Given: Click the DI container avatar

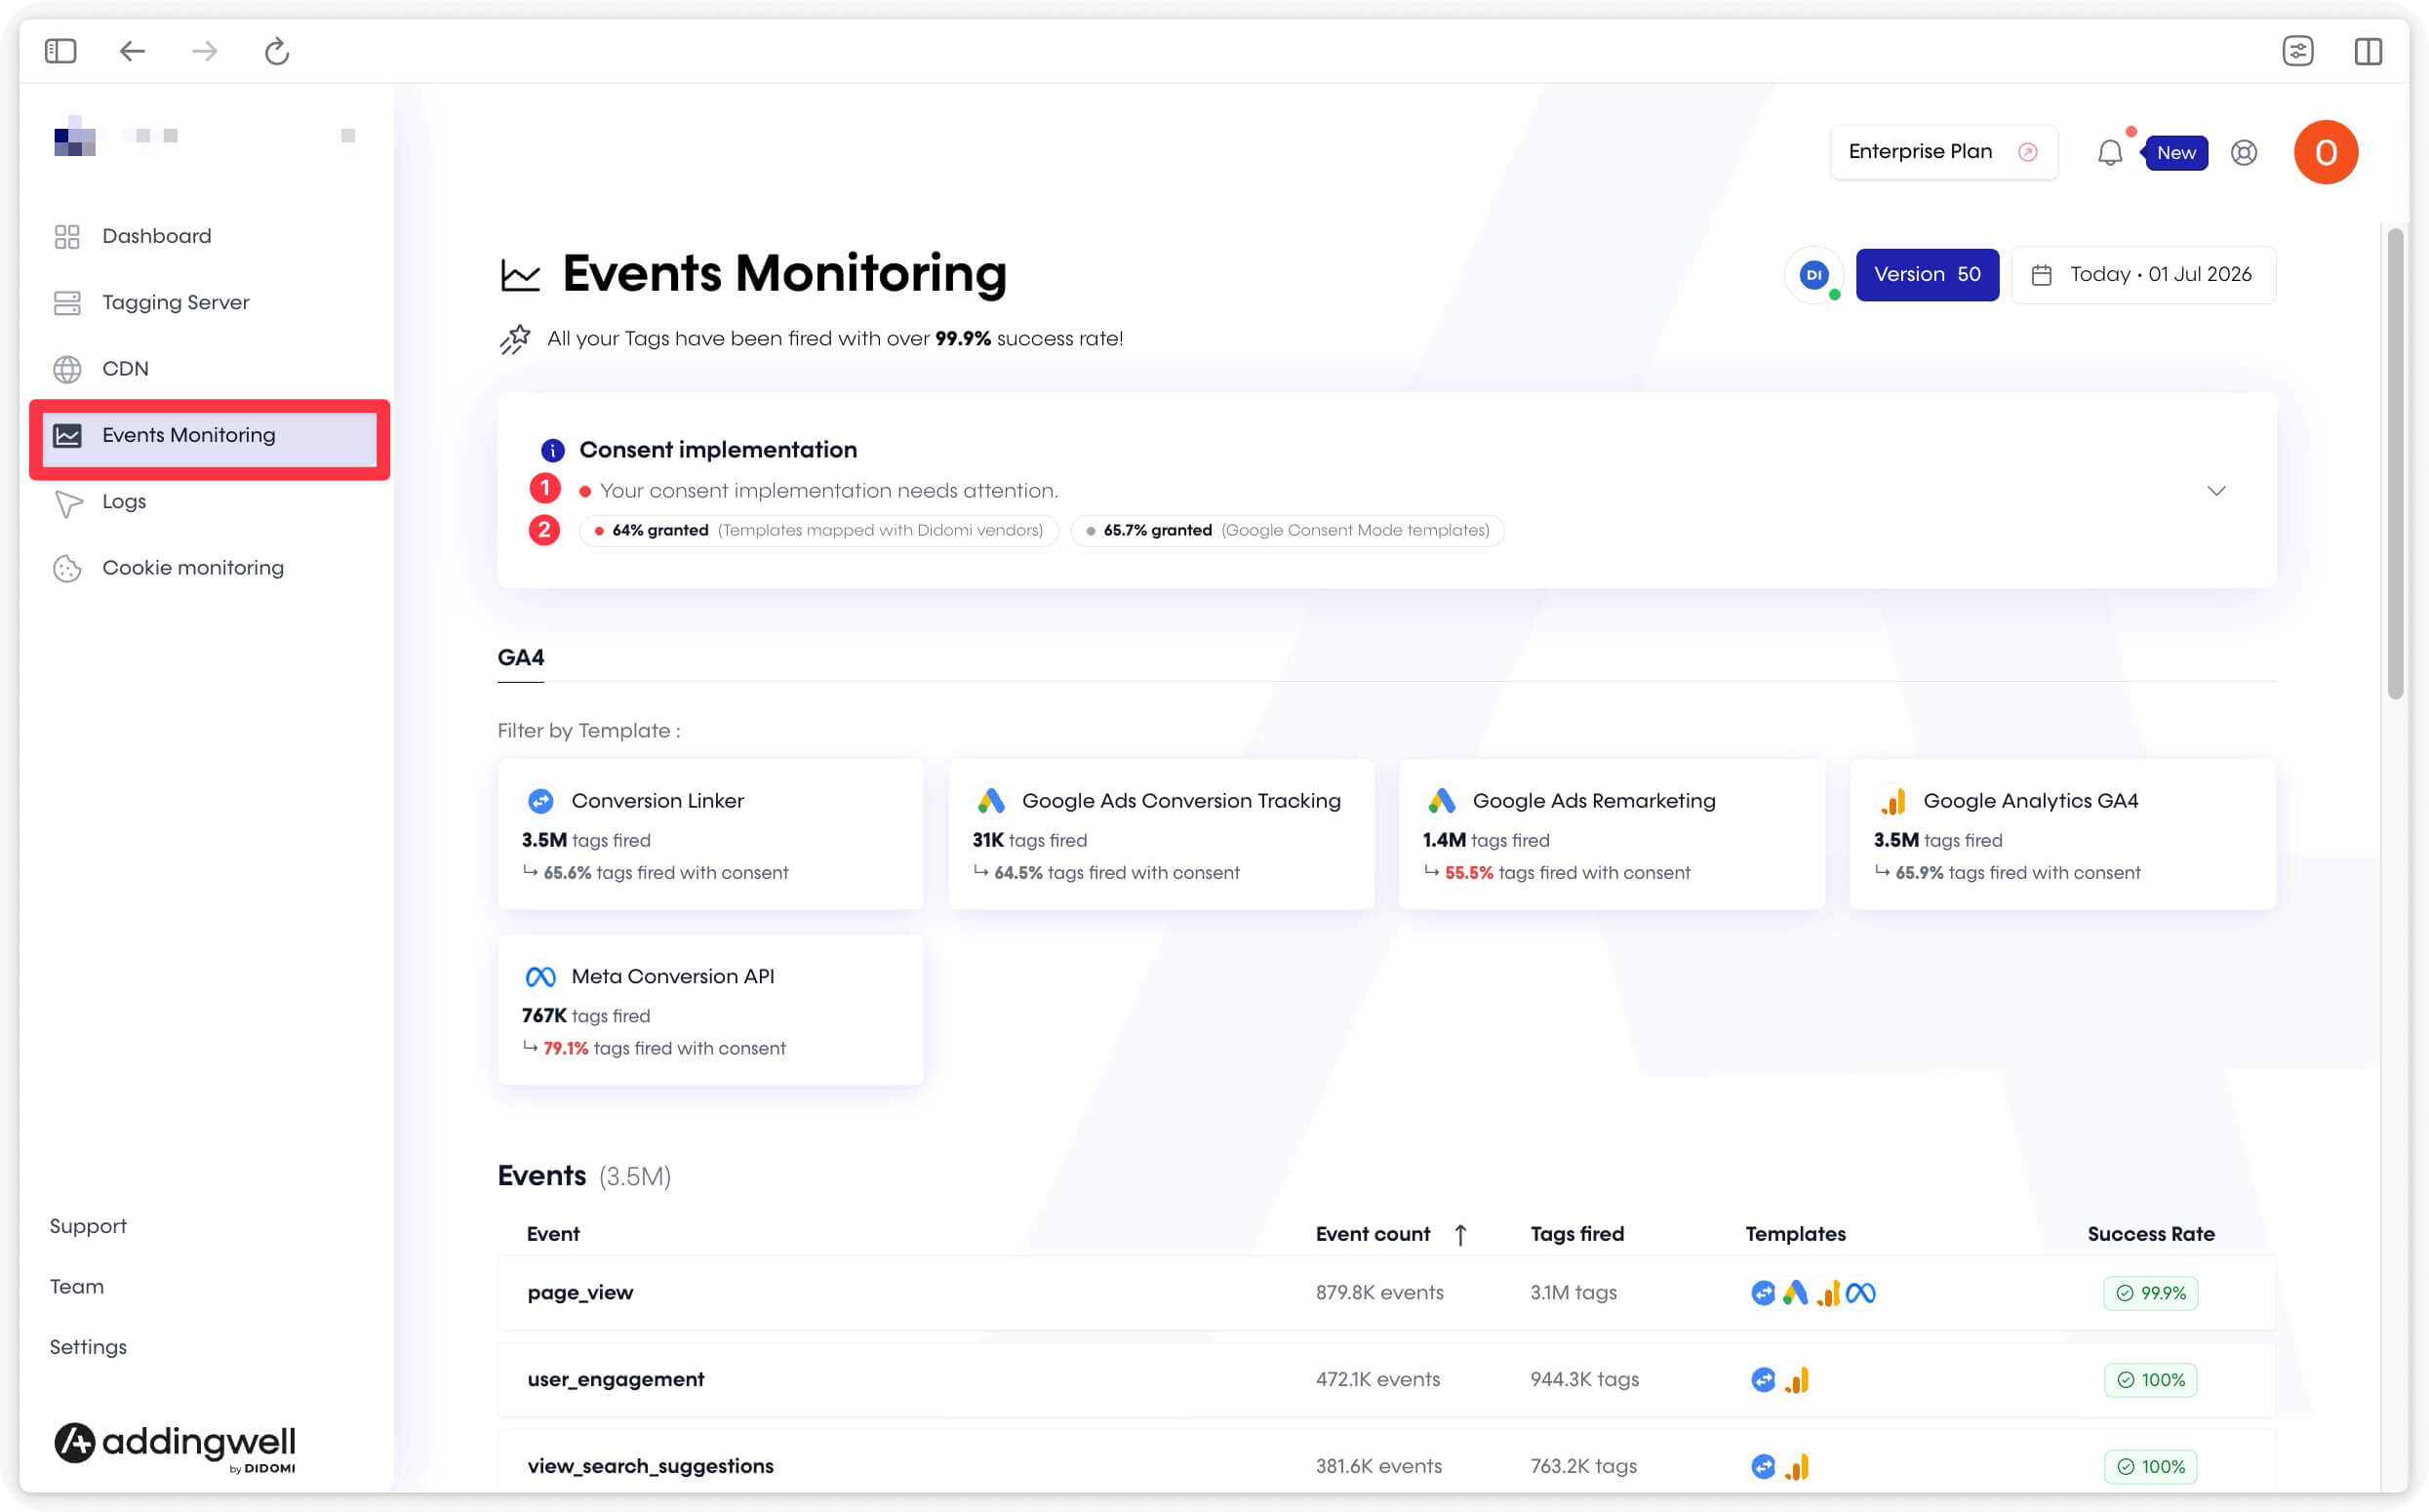Looking at the screenshot, I should tap(1814, 274).
